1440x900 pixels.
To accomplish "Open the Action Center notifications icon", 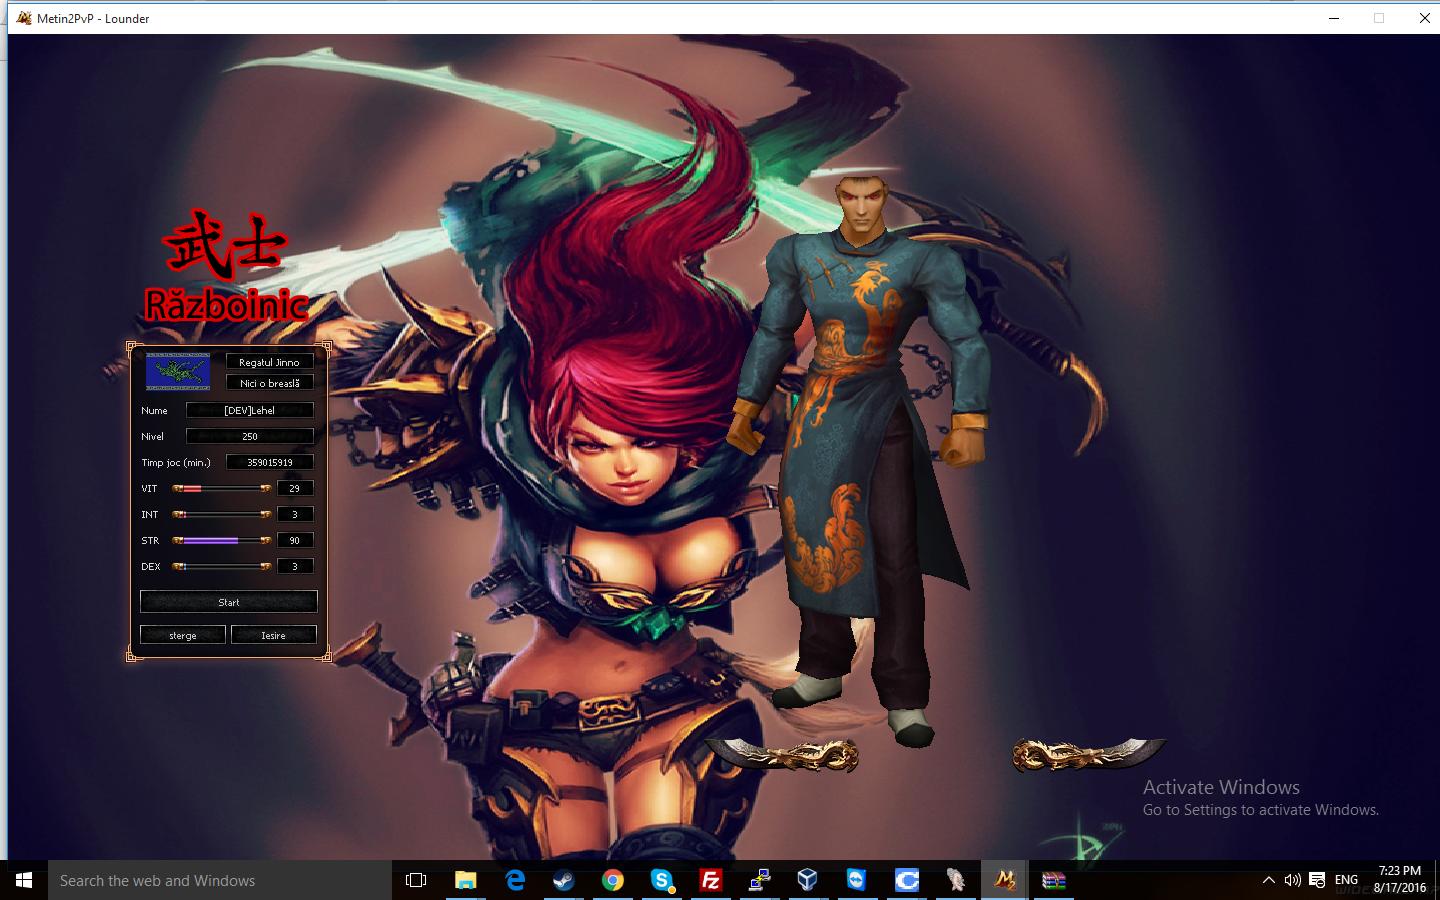I will click(x=1317, y=880).
